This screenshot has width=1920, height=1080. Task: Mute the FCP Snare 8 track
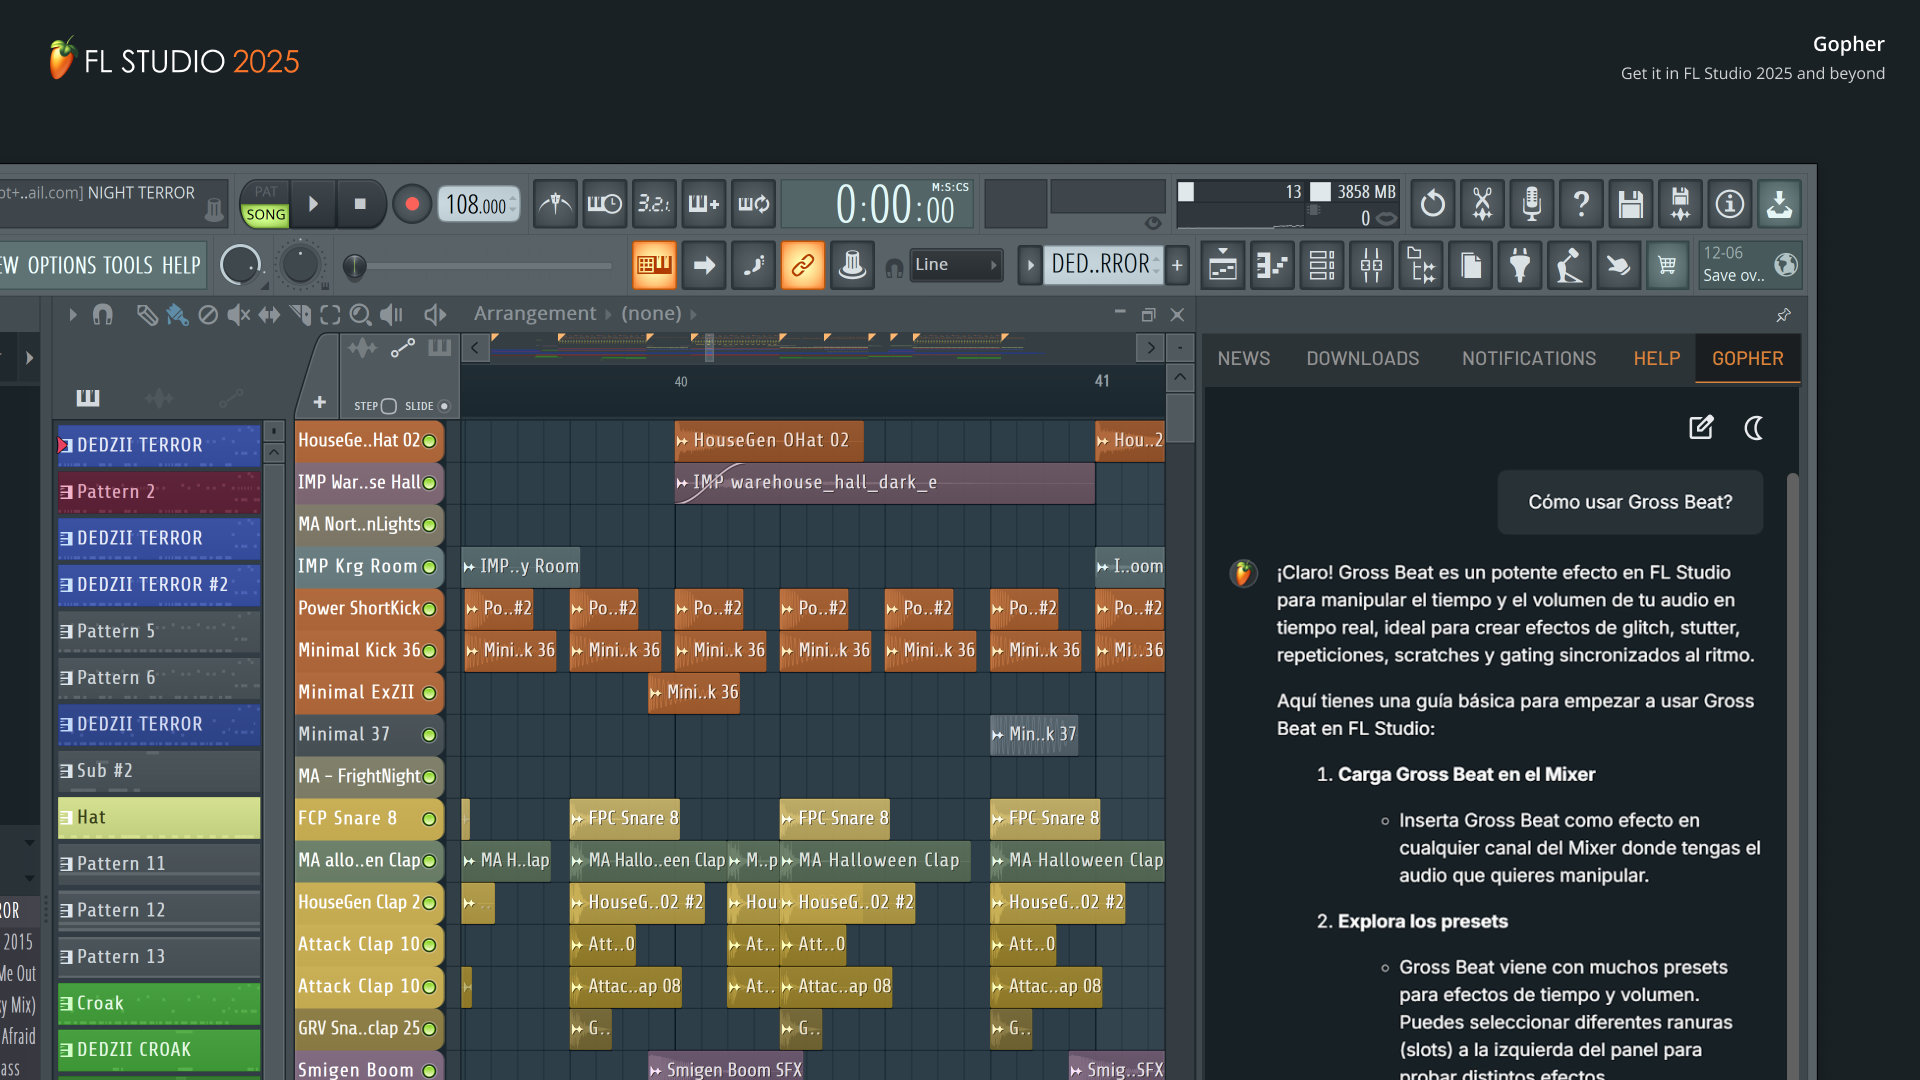429,819
